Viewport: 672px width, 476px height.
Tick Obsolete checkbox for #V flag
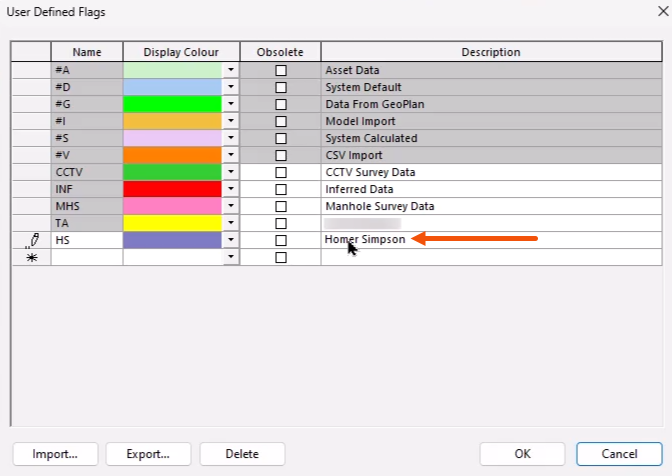[281, 155]
